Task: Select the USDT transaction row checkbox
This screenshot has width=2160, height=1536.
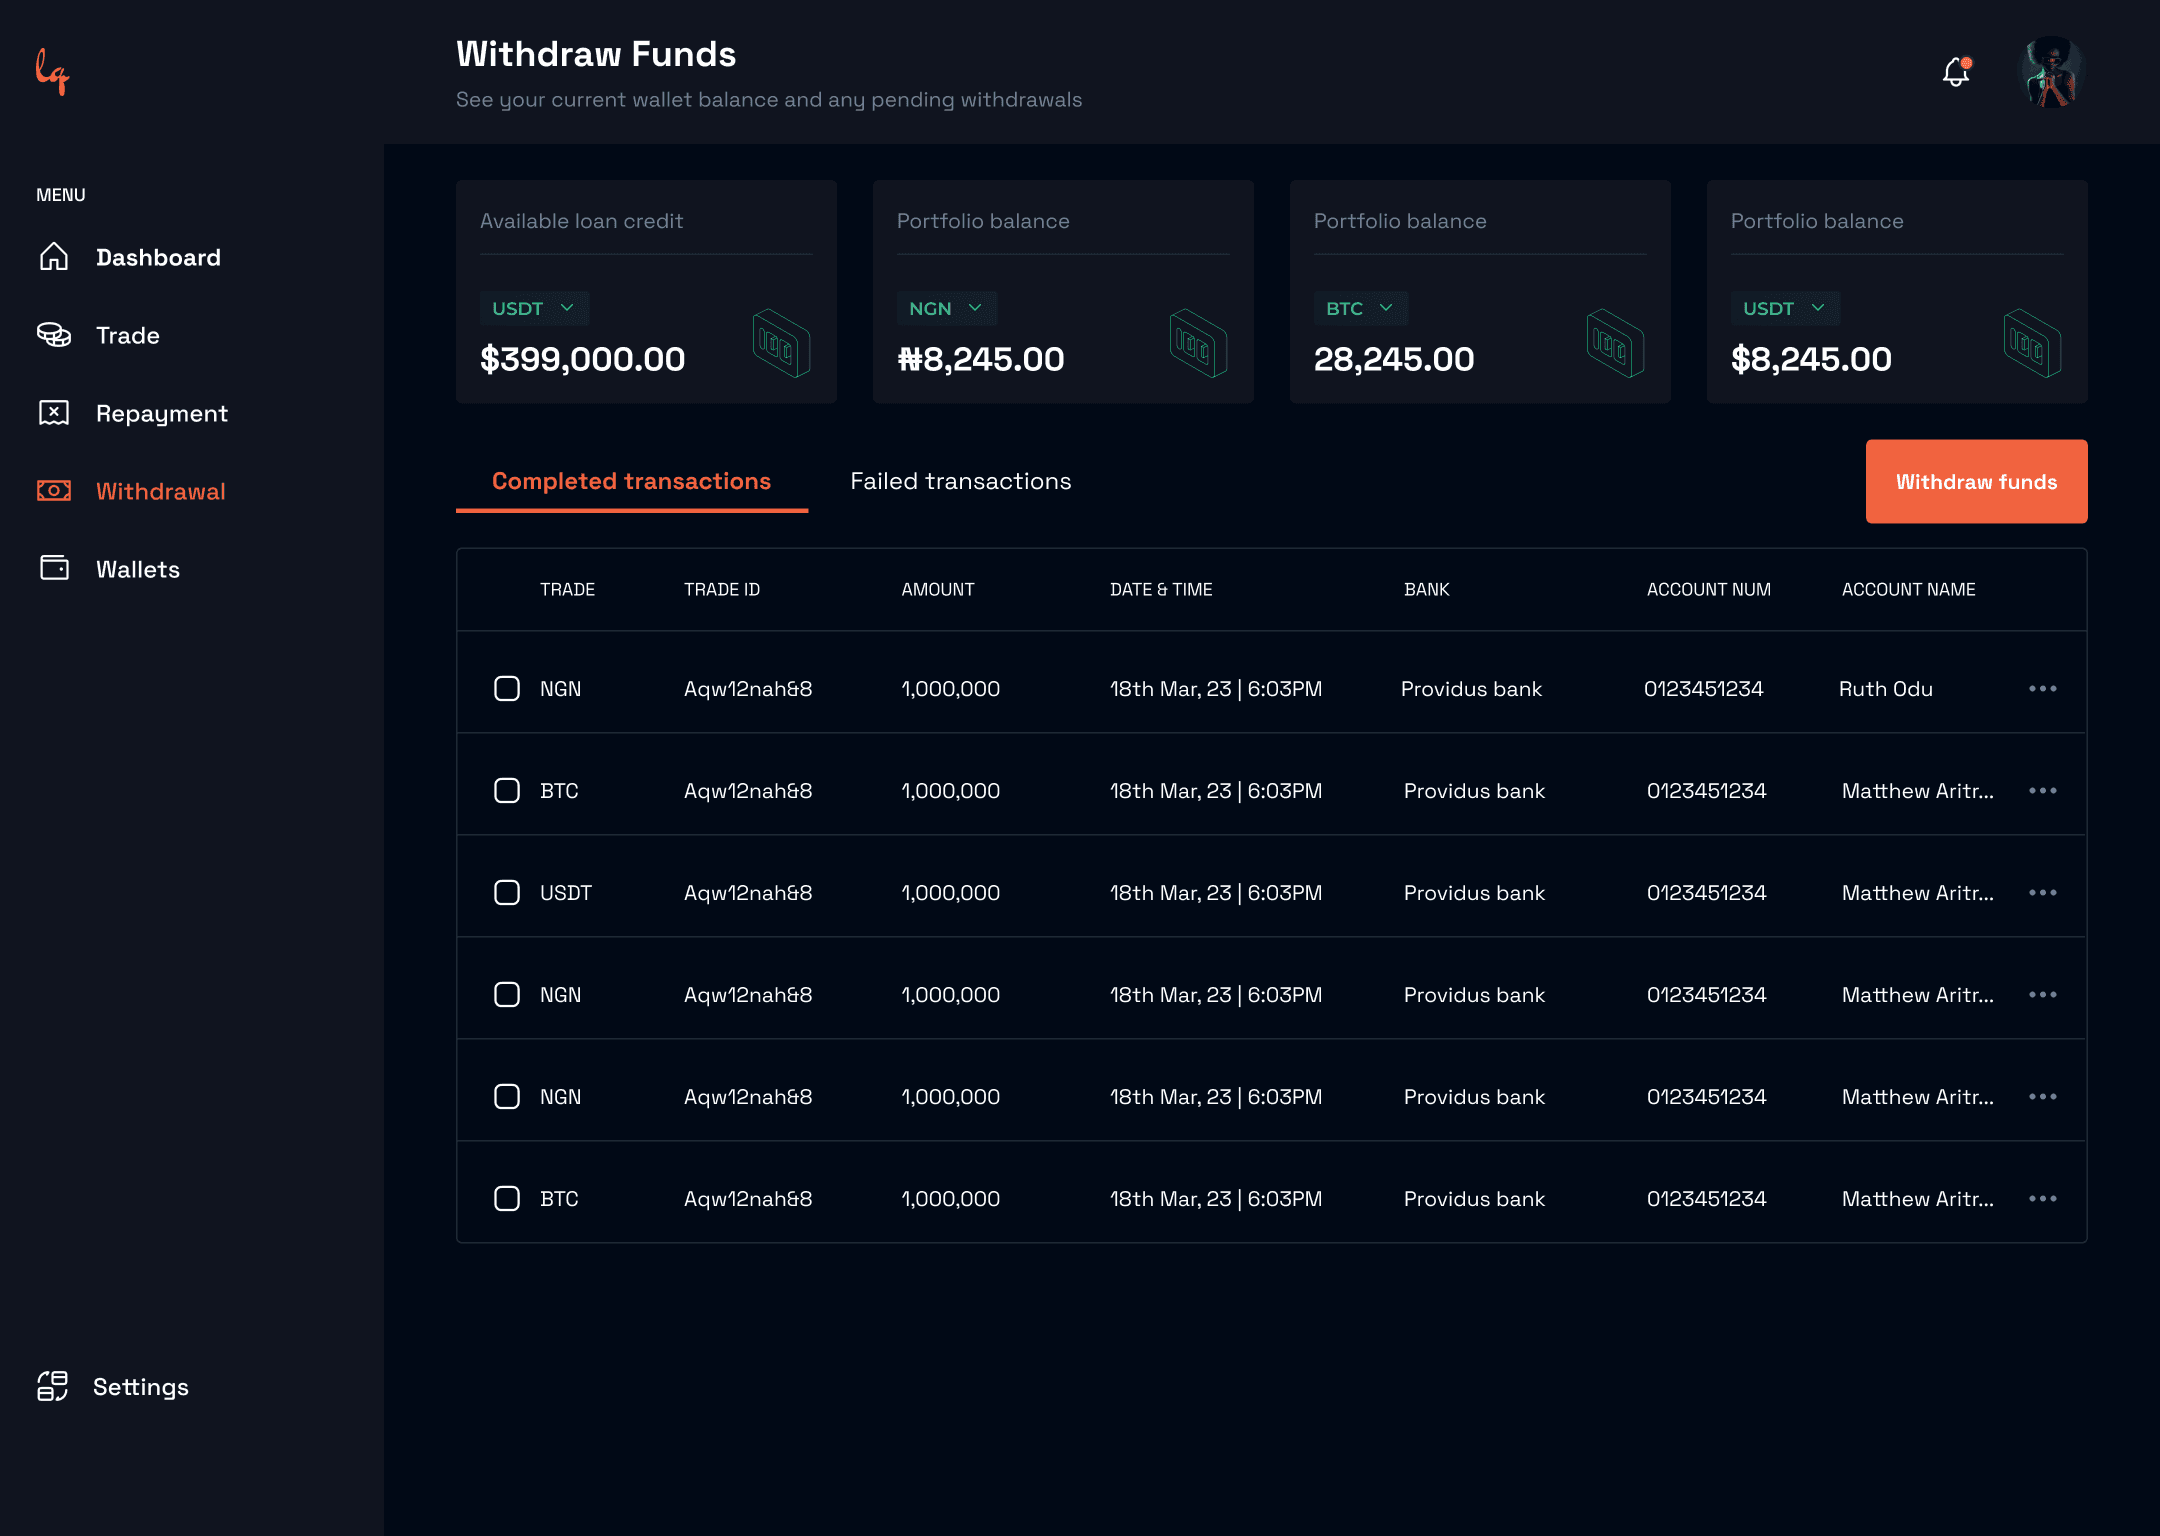Action: [x=507, y=893]
